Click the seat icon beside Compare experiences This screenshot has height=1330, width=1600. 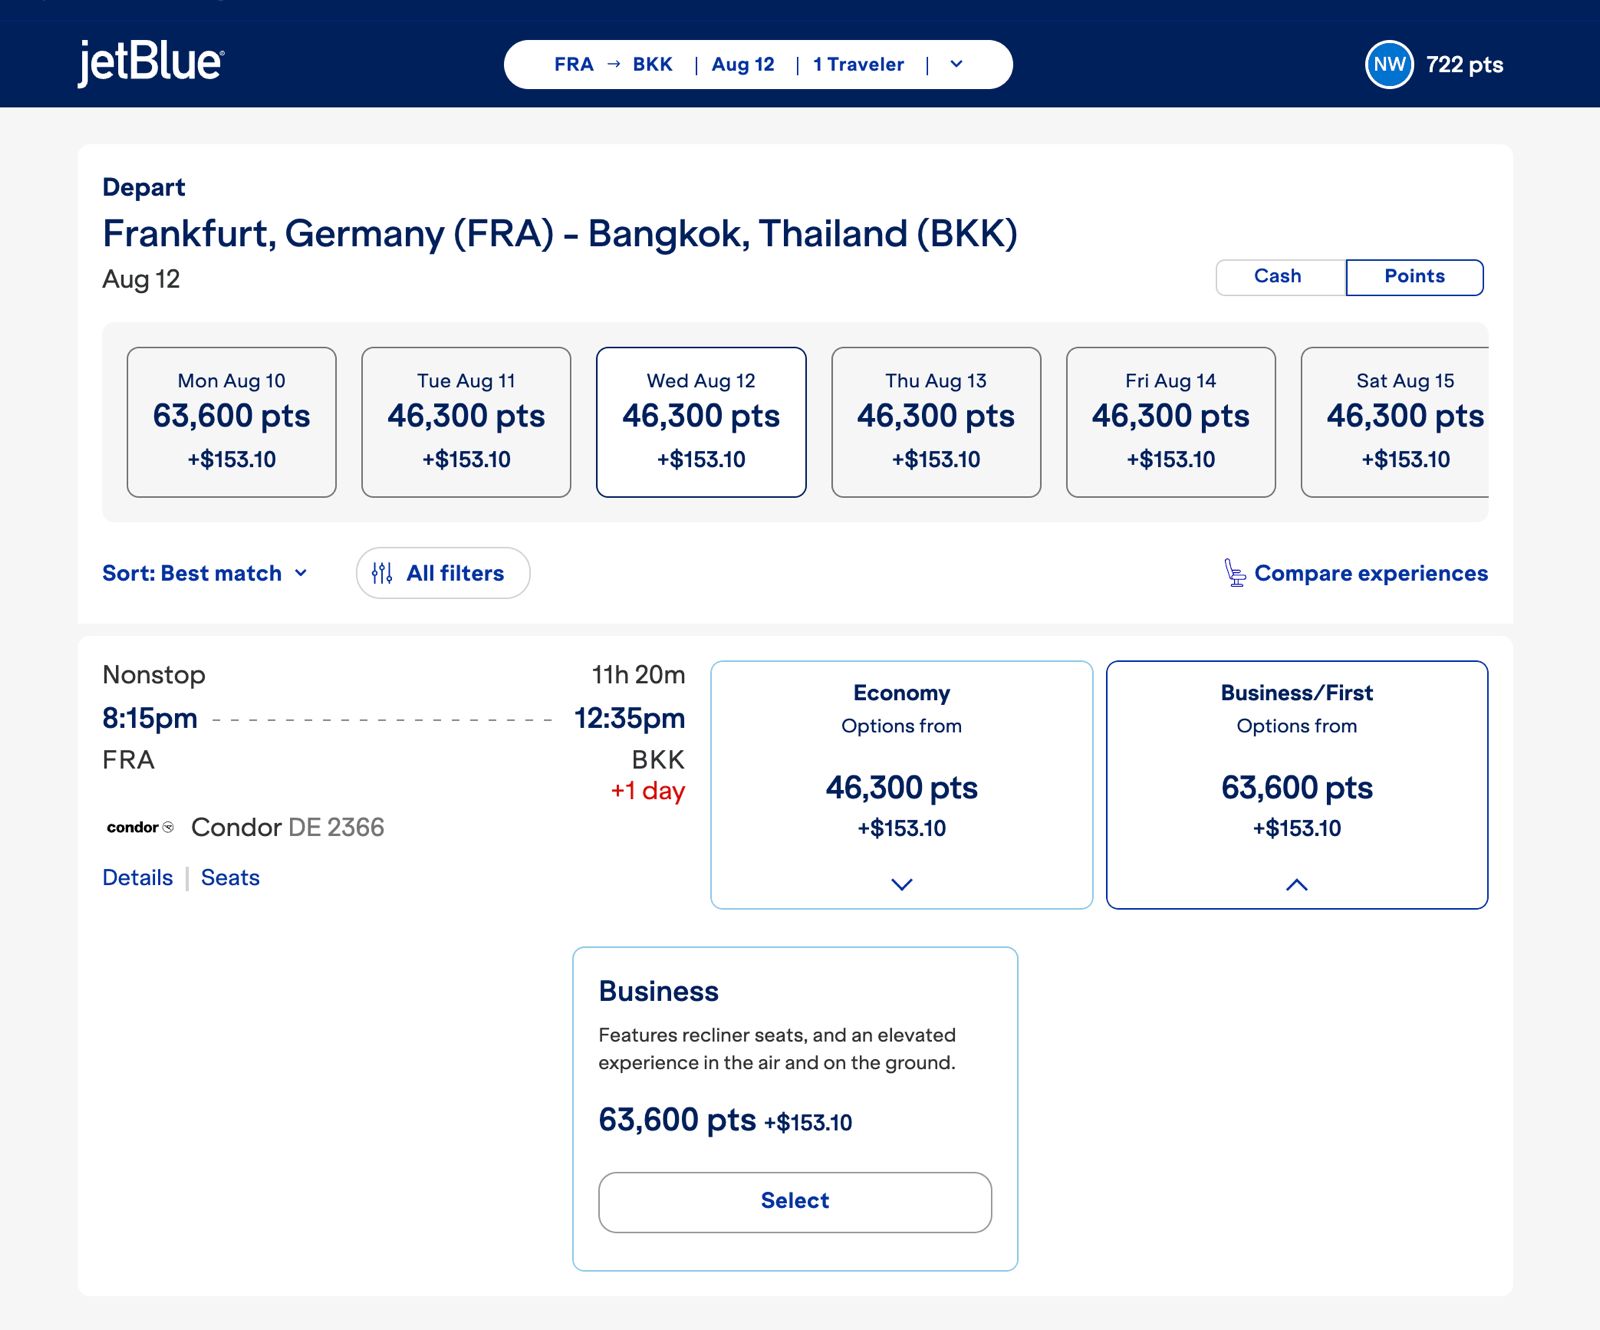[x=1235, y=573]
